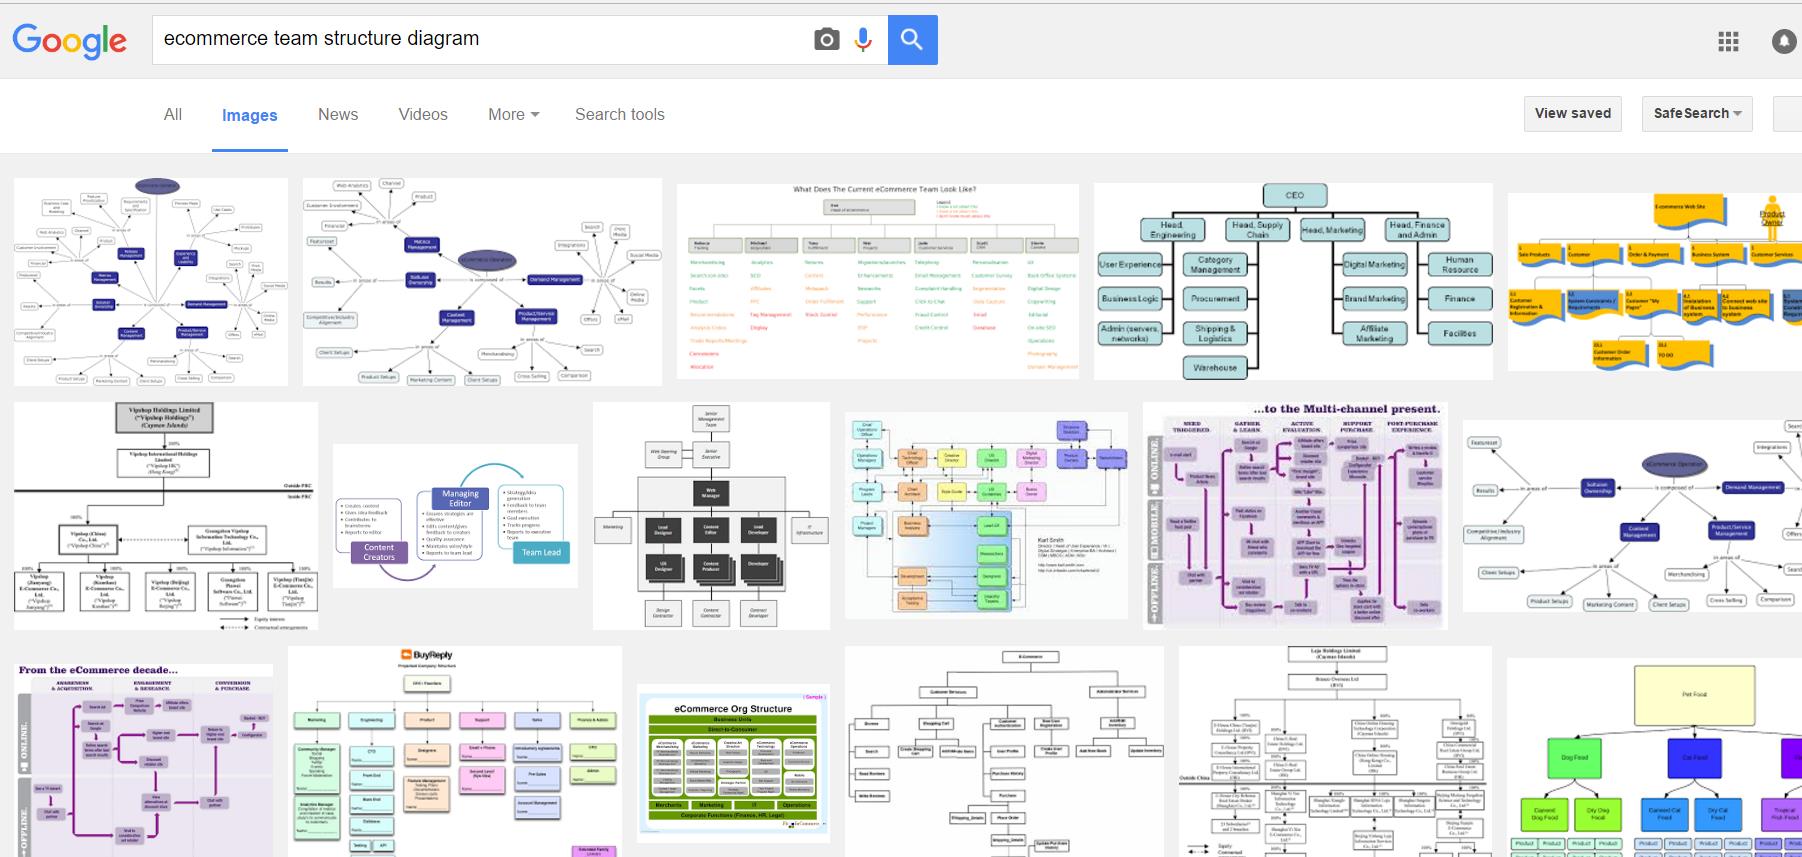
Task: Search by image using the camera icon
Action: click(x=826, y=40)
